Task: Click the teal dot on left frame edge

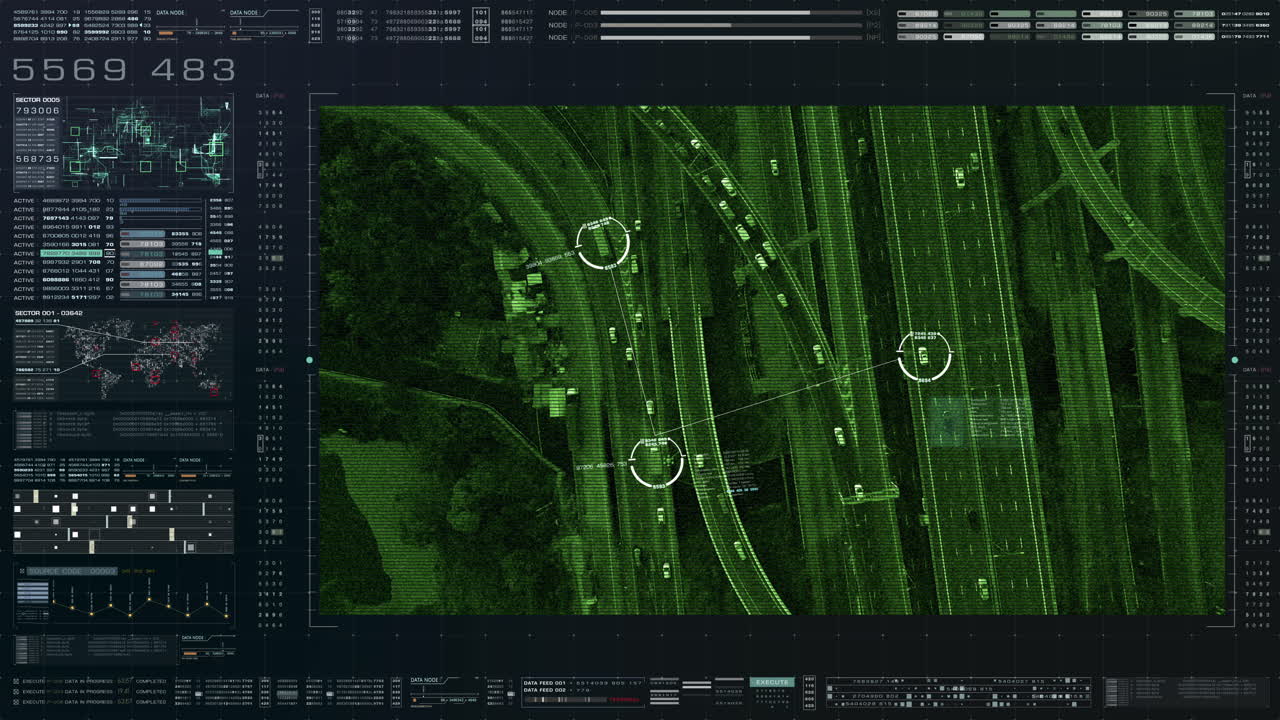Action: click(x=310, y=360)
